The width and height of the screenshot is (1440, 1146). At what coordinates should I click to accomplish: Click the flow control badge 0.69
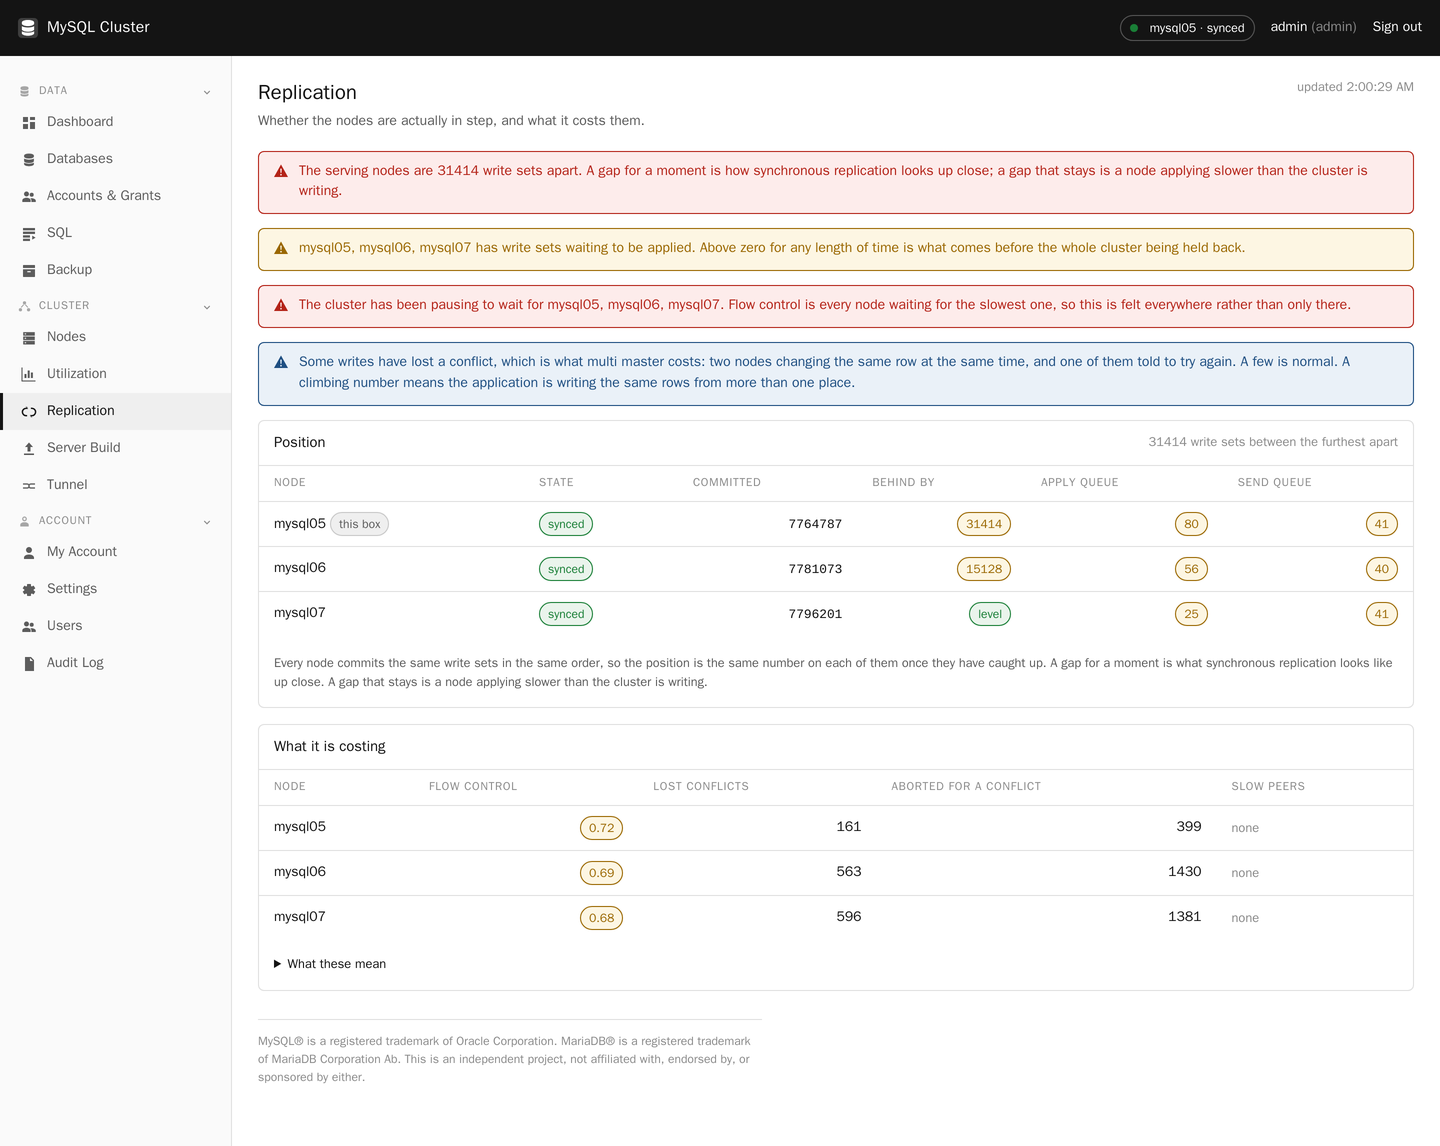coord(602,873)
